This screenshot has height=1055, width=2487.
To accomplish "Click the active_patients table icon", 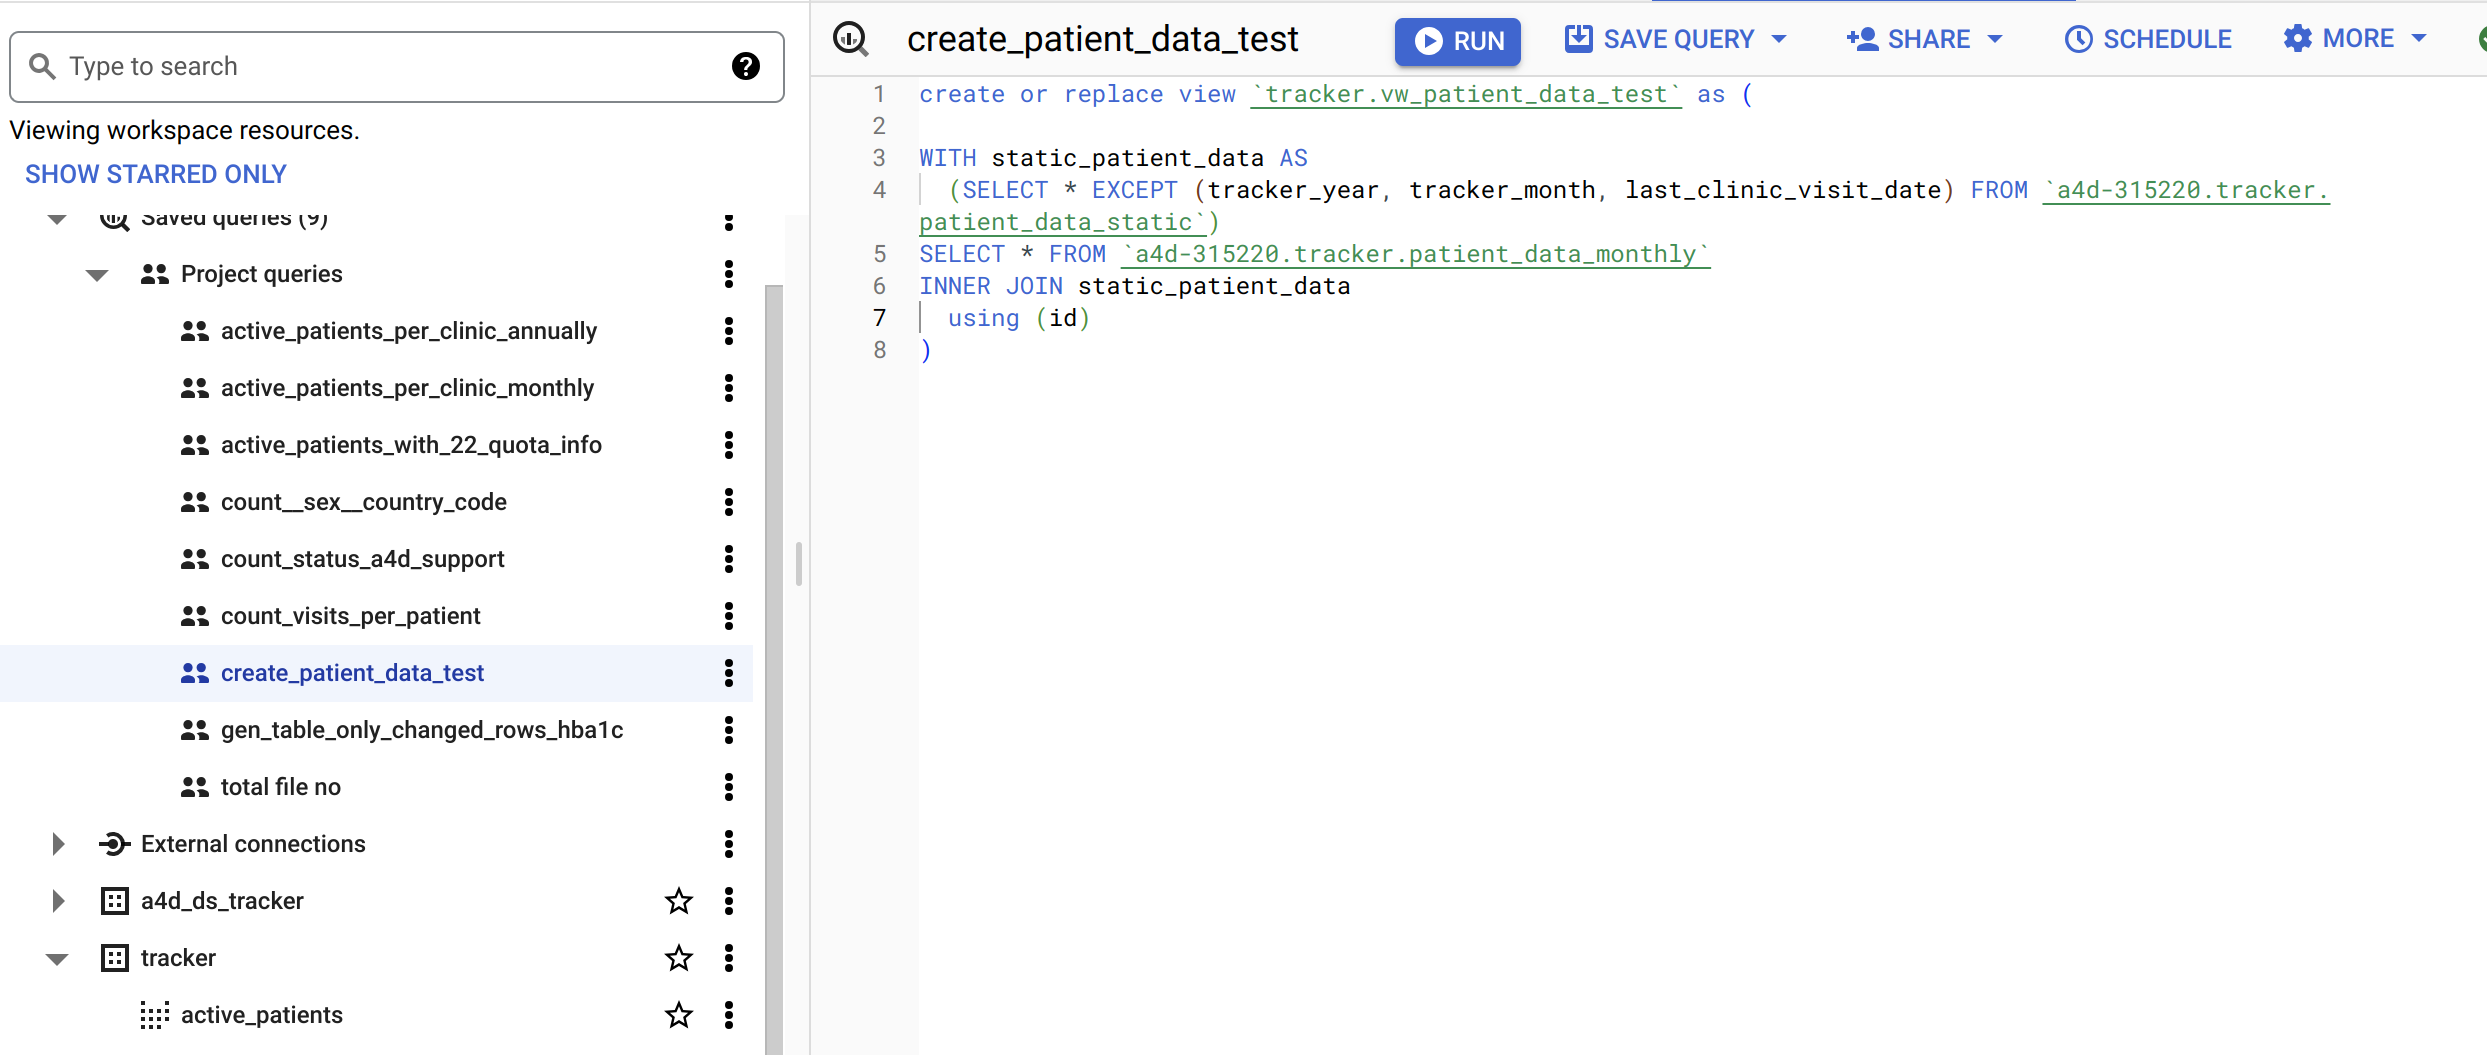I will click(x=154, y=1014).
